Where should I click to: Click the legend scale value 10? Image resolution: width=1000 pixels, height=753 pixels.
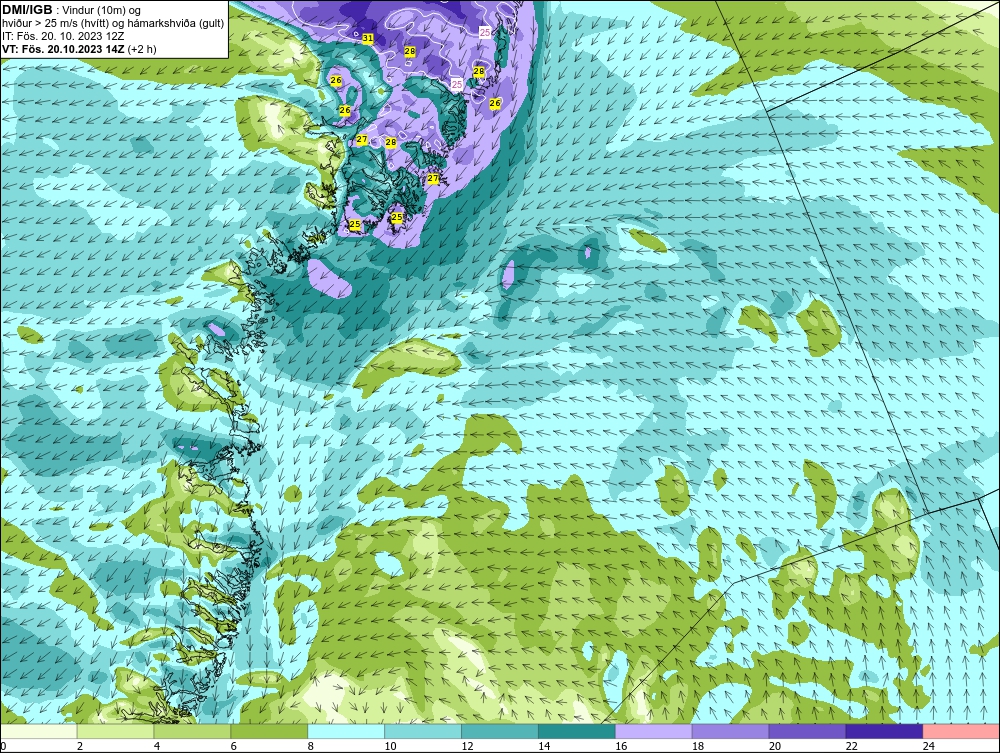(x=390, y=746)
